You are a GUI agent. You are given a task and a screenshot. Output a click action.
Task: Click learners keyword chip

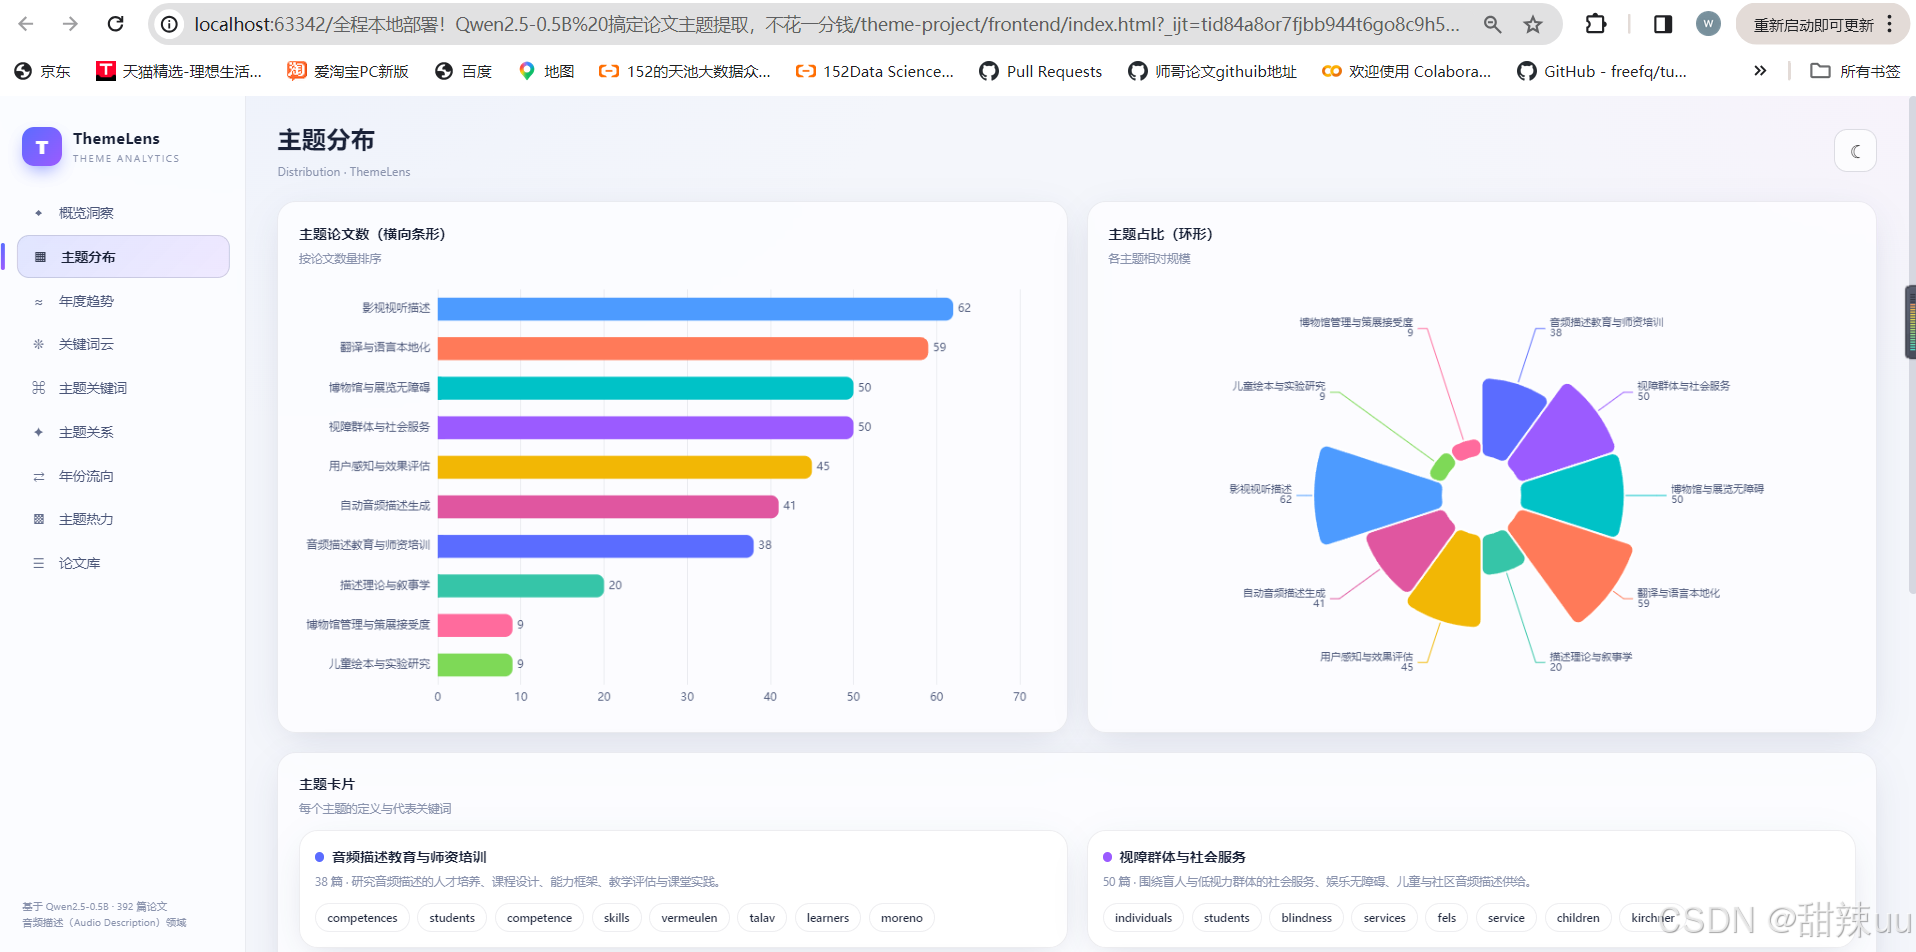coord(828,918)
